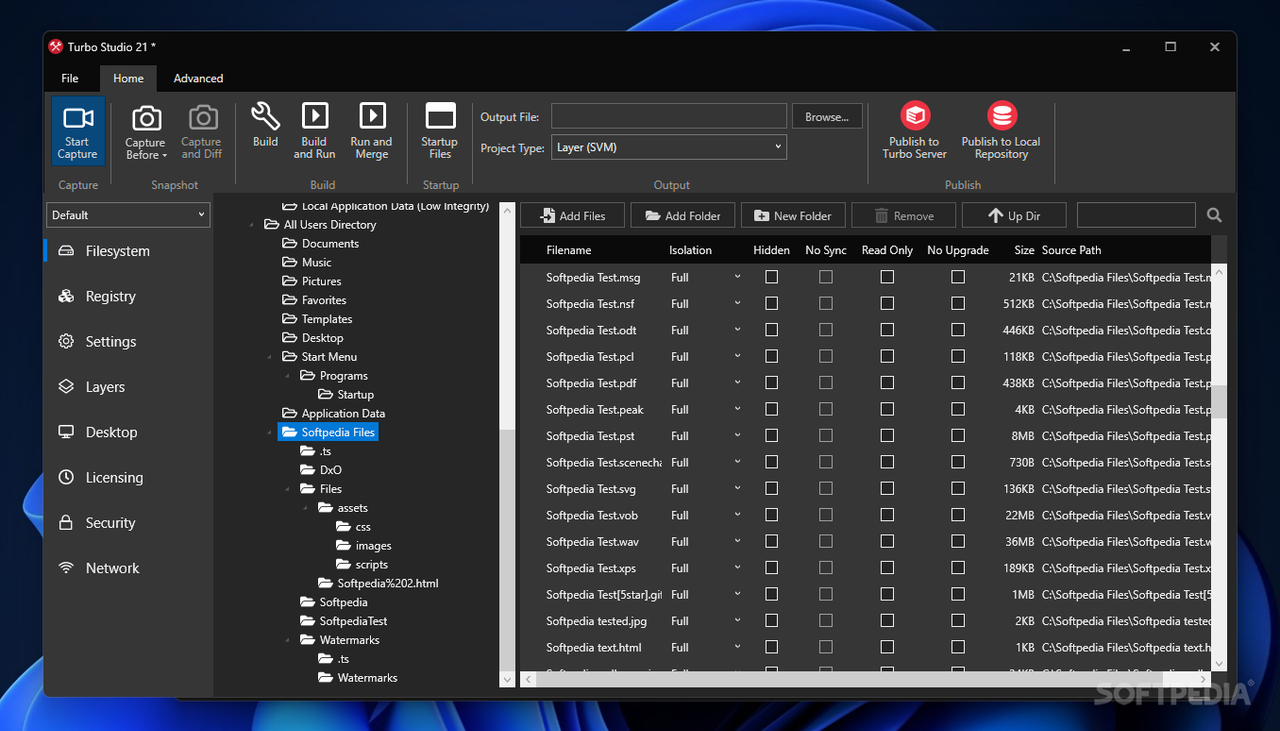Switch to the Advanced tab
This screenshot has height=731, width=1280.
point(198,78)
